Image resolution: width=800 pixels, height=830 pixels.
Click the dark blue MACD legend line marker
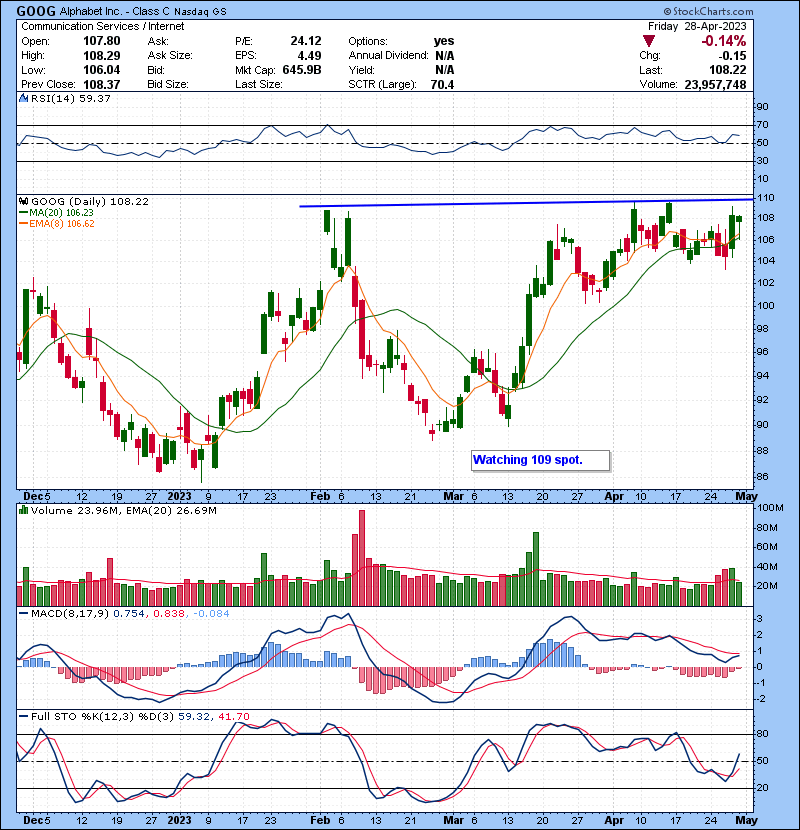[24, 614]
